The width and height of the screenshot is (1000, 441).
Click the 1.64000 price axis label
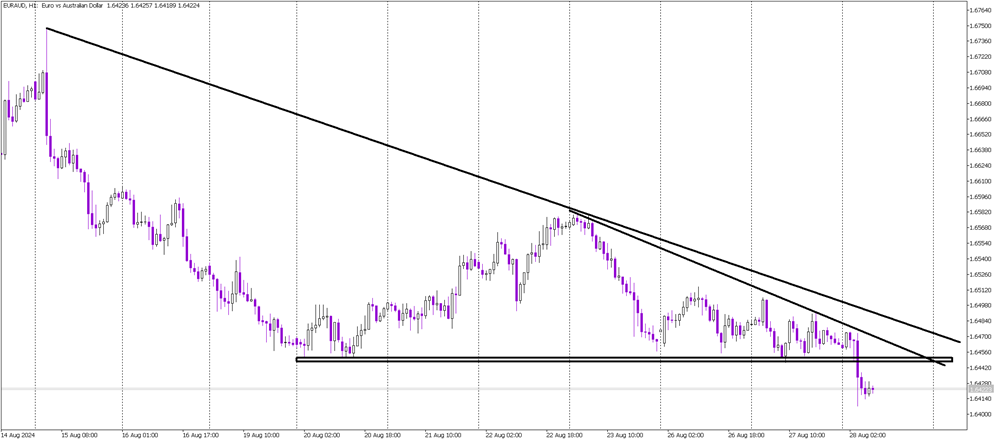point(980,414)
